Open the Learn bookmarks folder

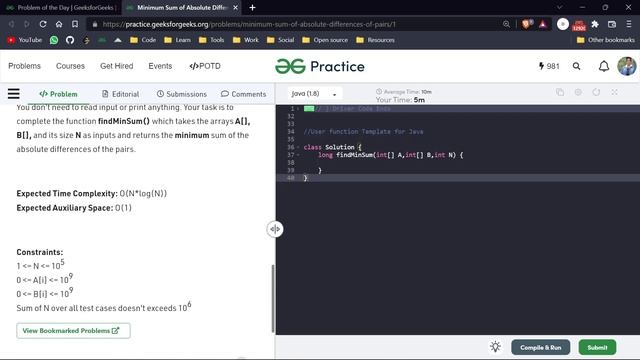177,40
